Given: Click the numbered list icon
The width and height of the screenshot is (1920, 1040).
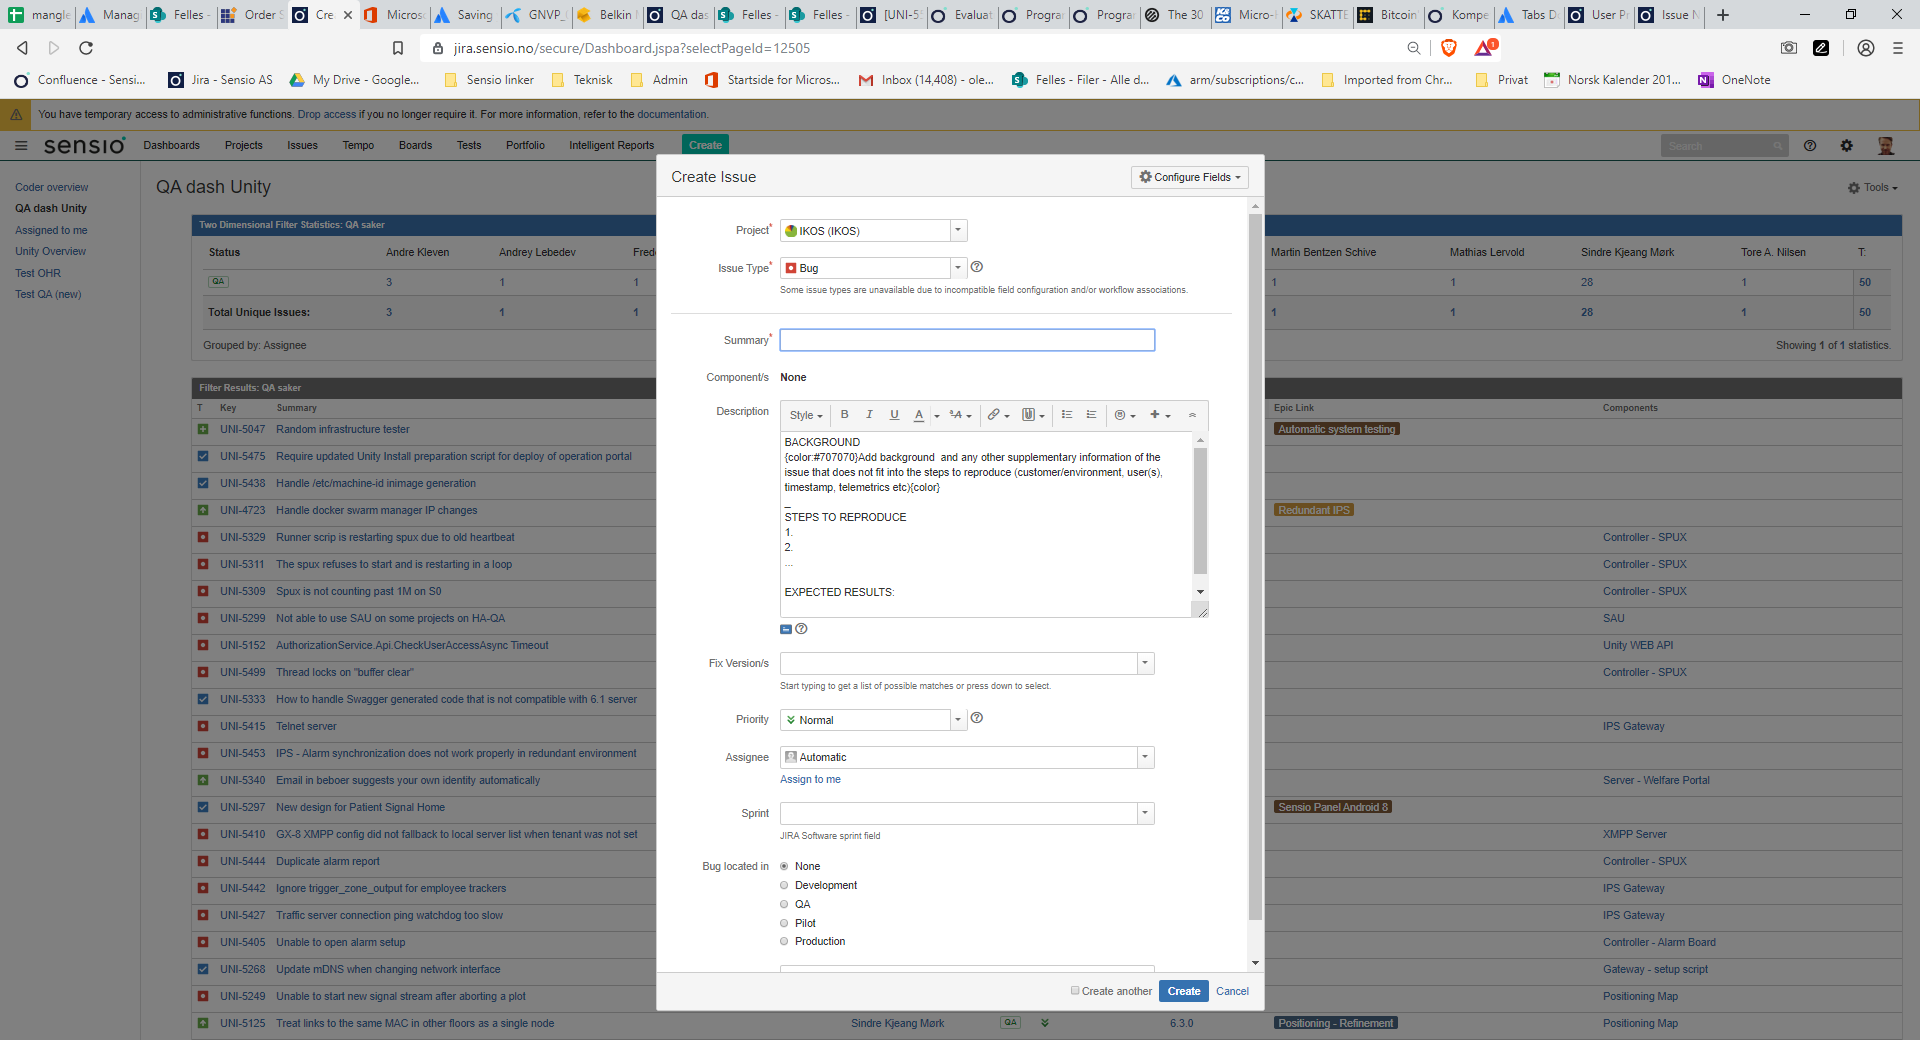Looking at the screenshot, I should click(1091, 415).
